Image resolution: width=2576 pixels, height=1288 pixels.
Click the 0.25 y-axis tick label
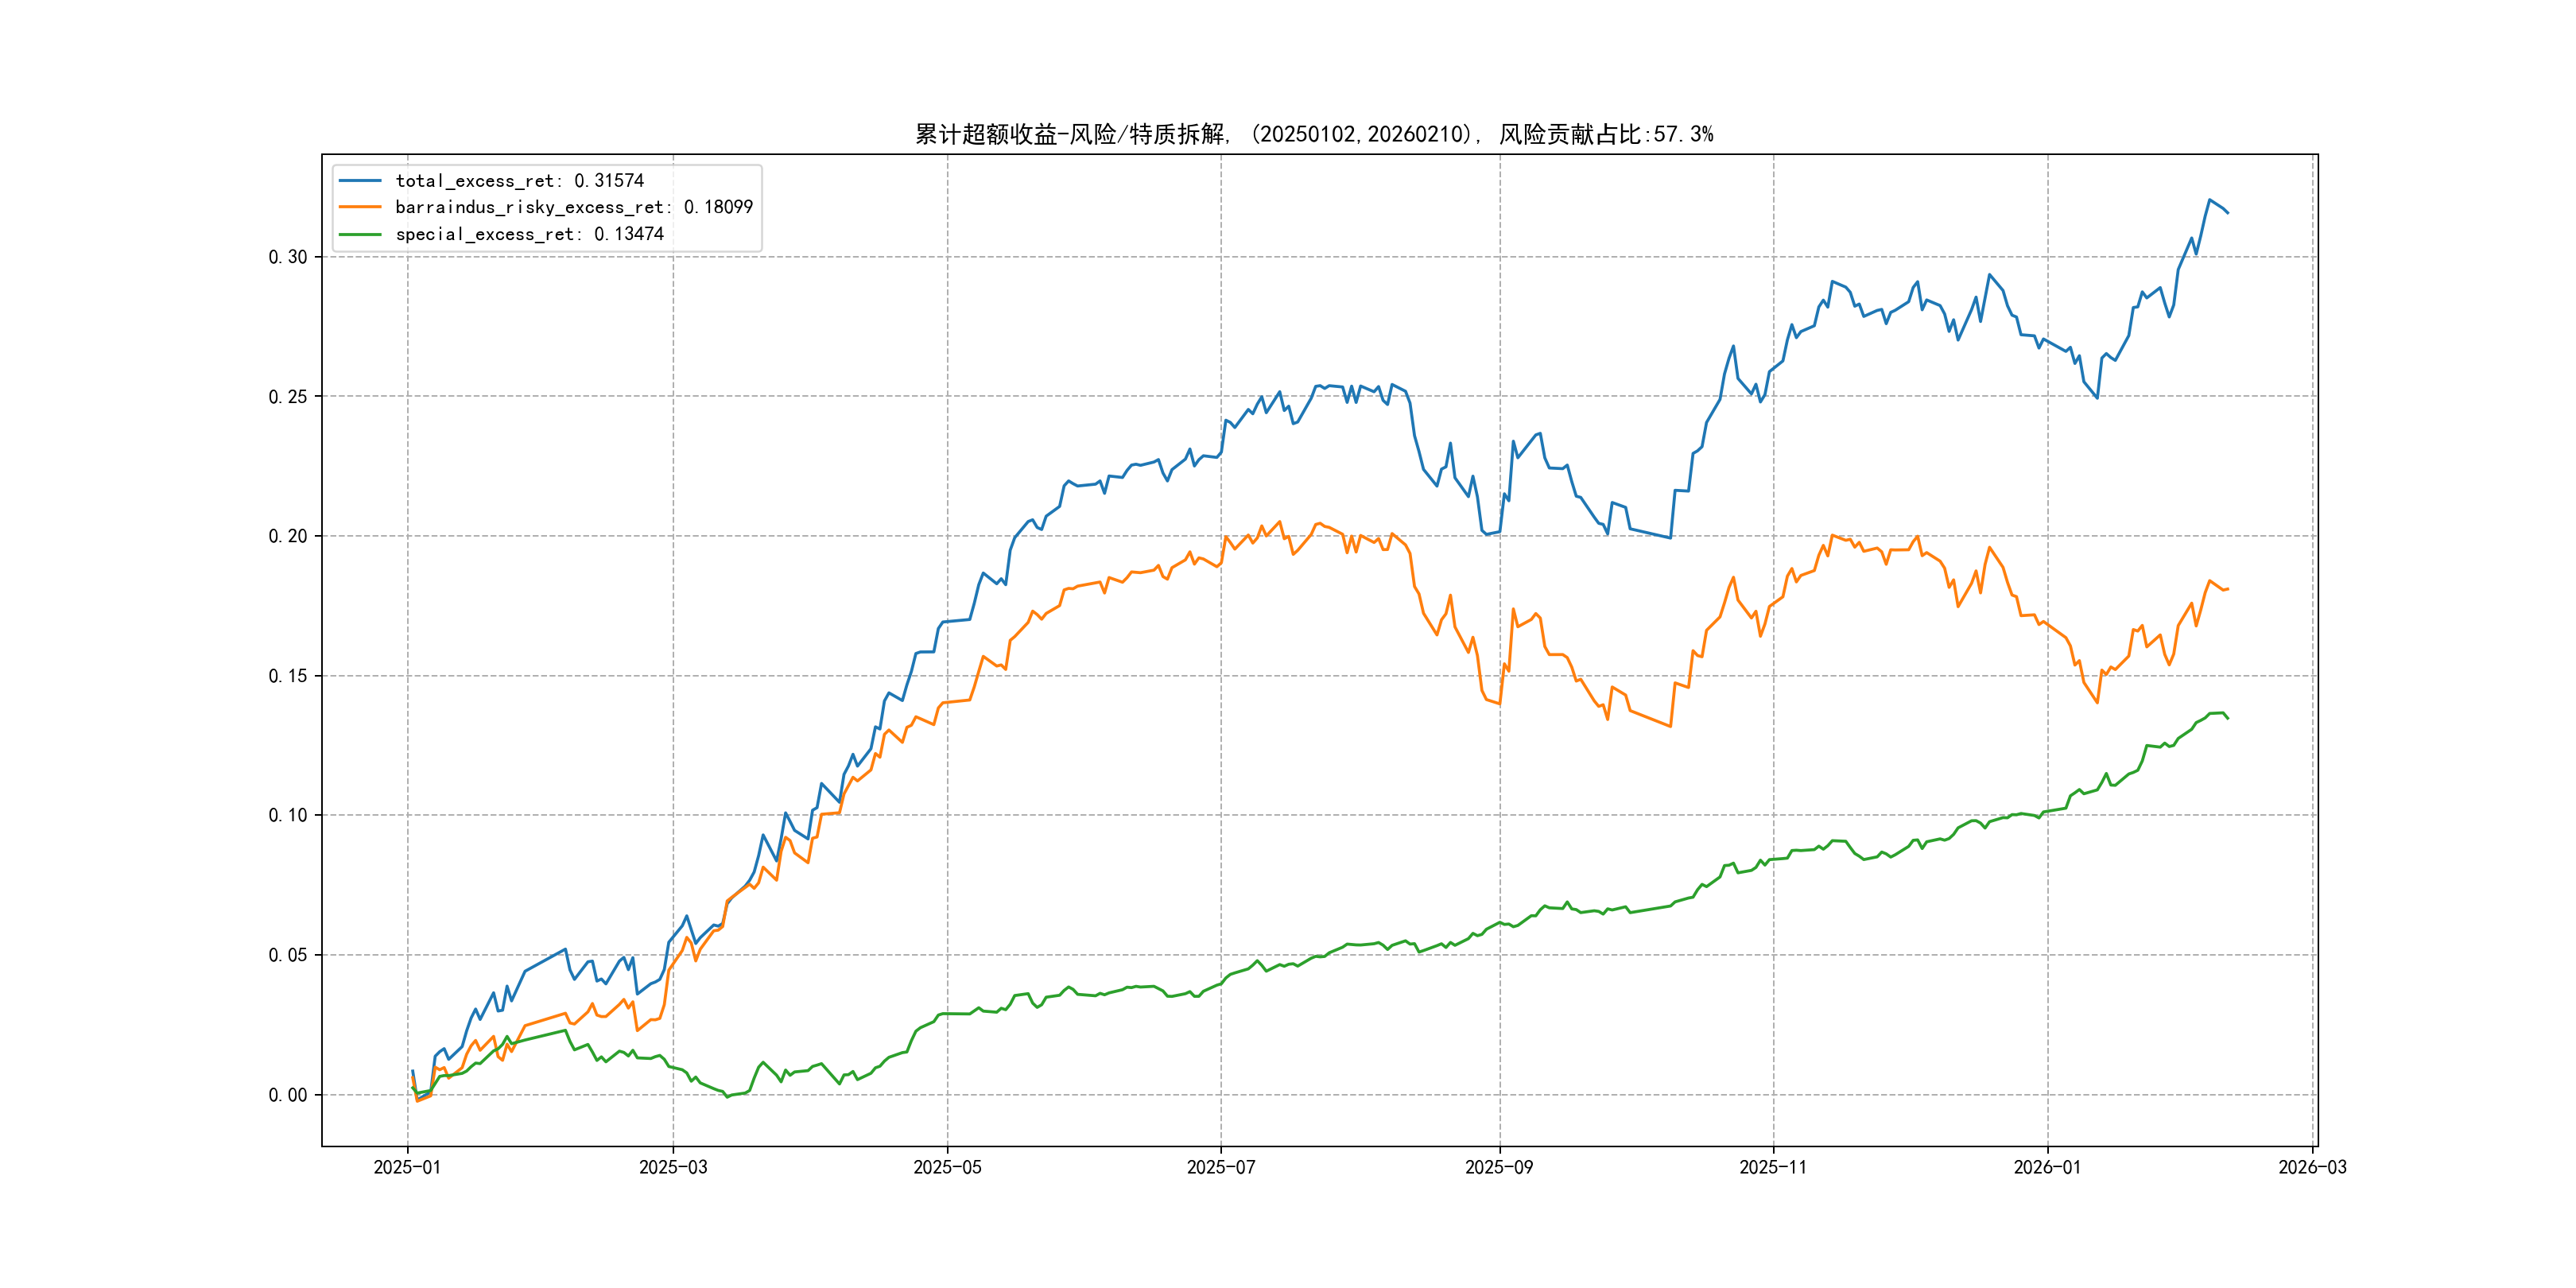(287, 397)
